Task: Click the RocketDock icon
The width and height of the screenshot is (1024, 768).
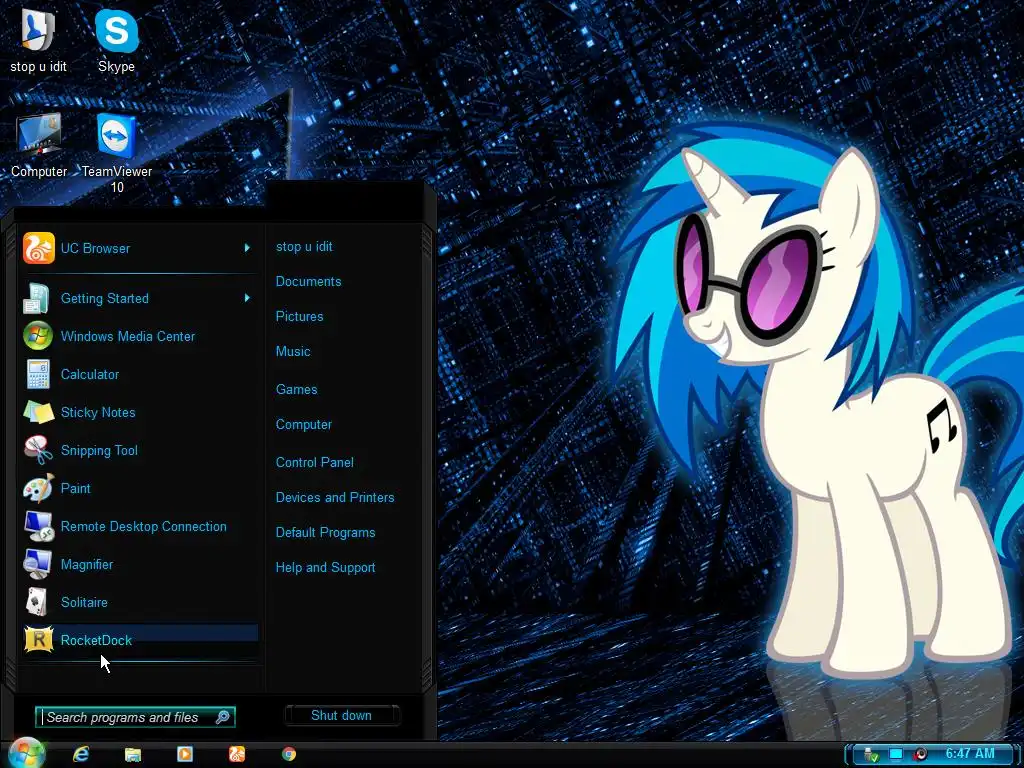Action: (x=39, y=639)
